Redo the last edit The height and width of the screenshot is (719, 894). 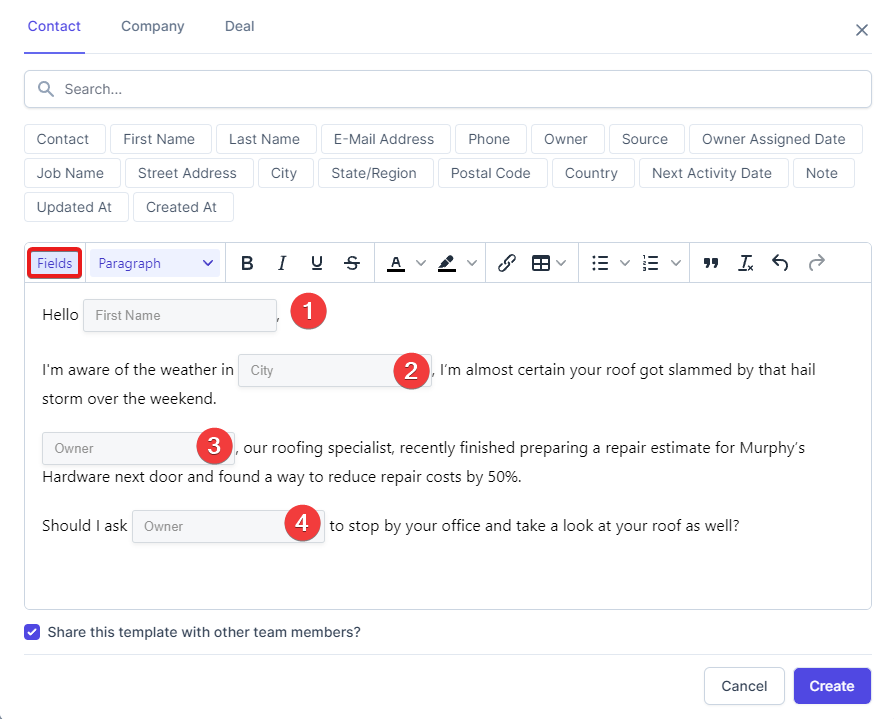tap(816, 262)
